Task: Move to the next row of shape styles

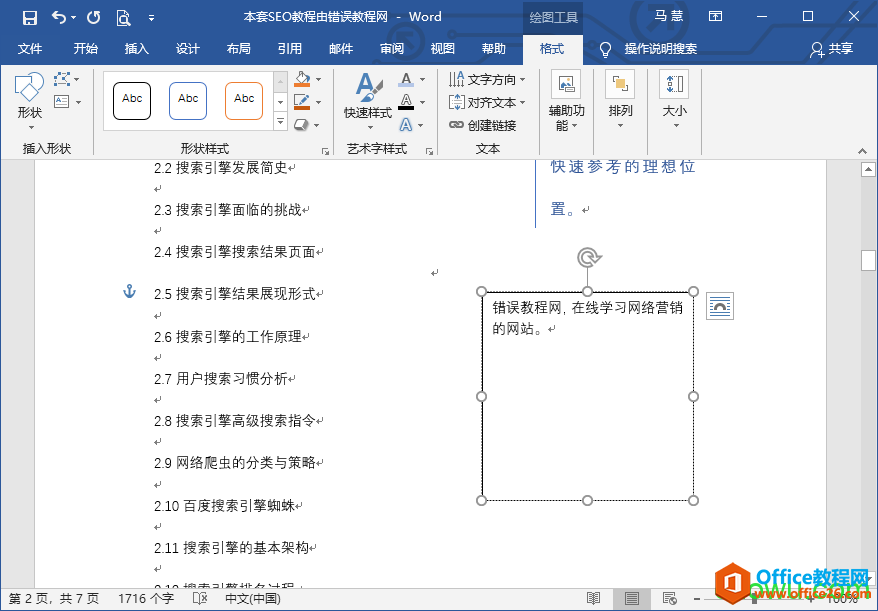Action: (281, 102)
